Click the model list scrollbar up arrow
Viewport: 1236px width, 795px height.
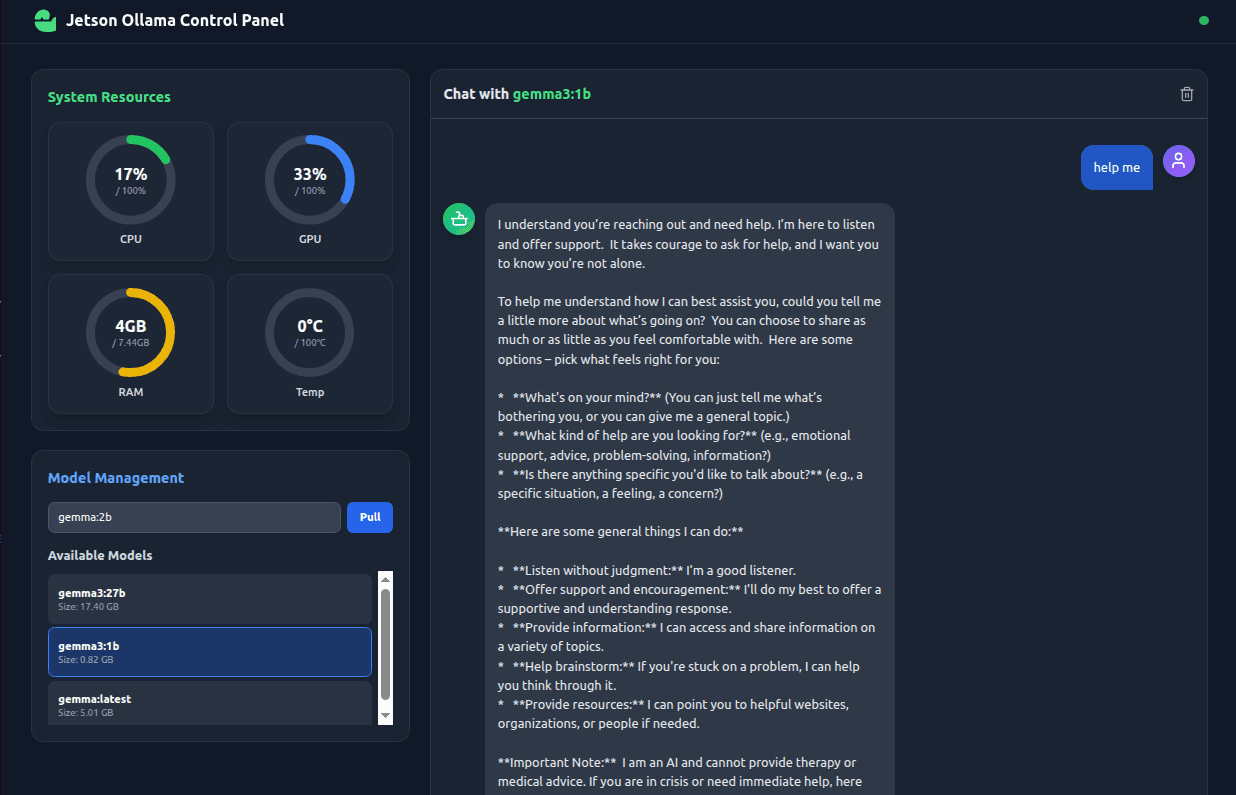coord(385,579)
